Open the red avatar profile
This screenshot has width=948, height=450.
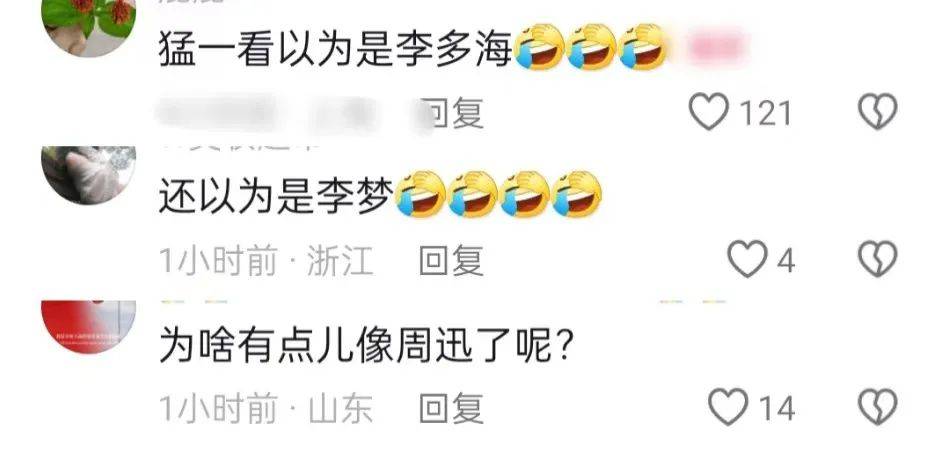point(88,327)
